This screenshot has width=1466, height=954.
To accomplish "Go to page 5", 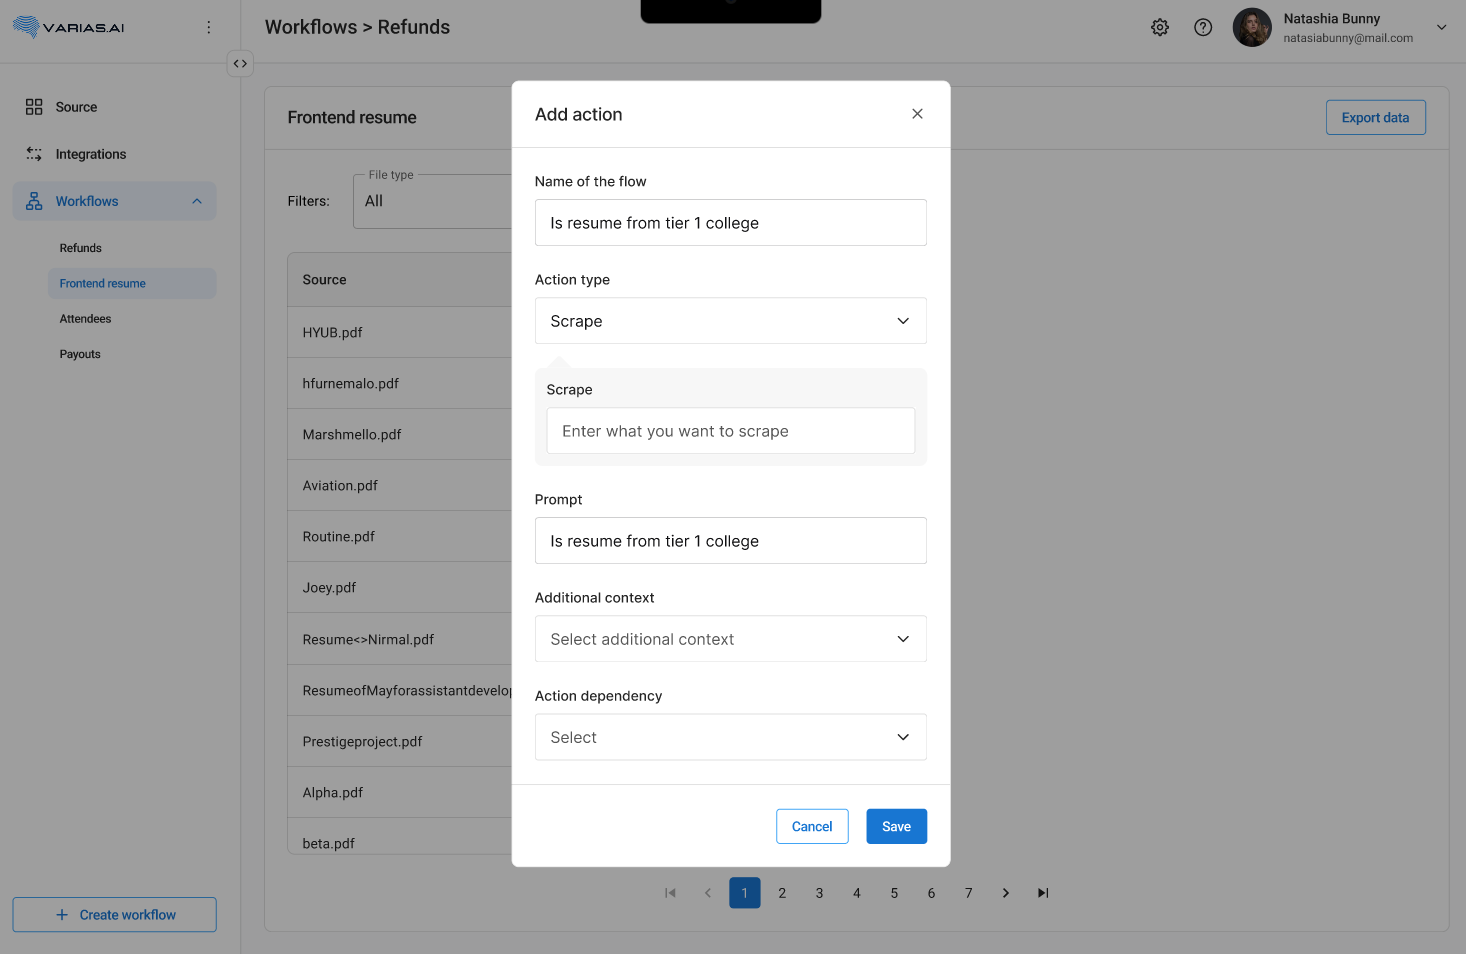I will pyautogui.click(x=894, y=893).
